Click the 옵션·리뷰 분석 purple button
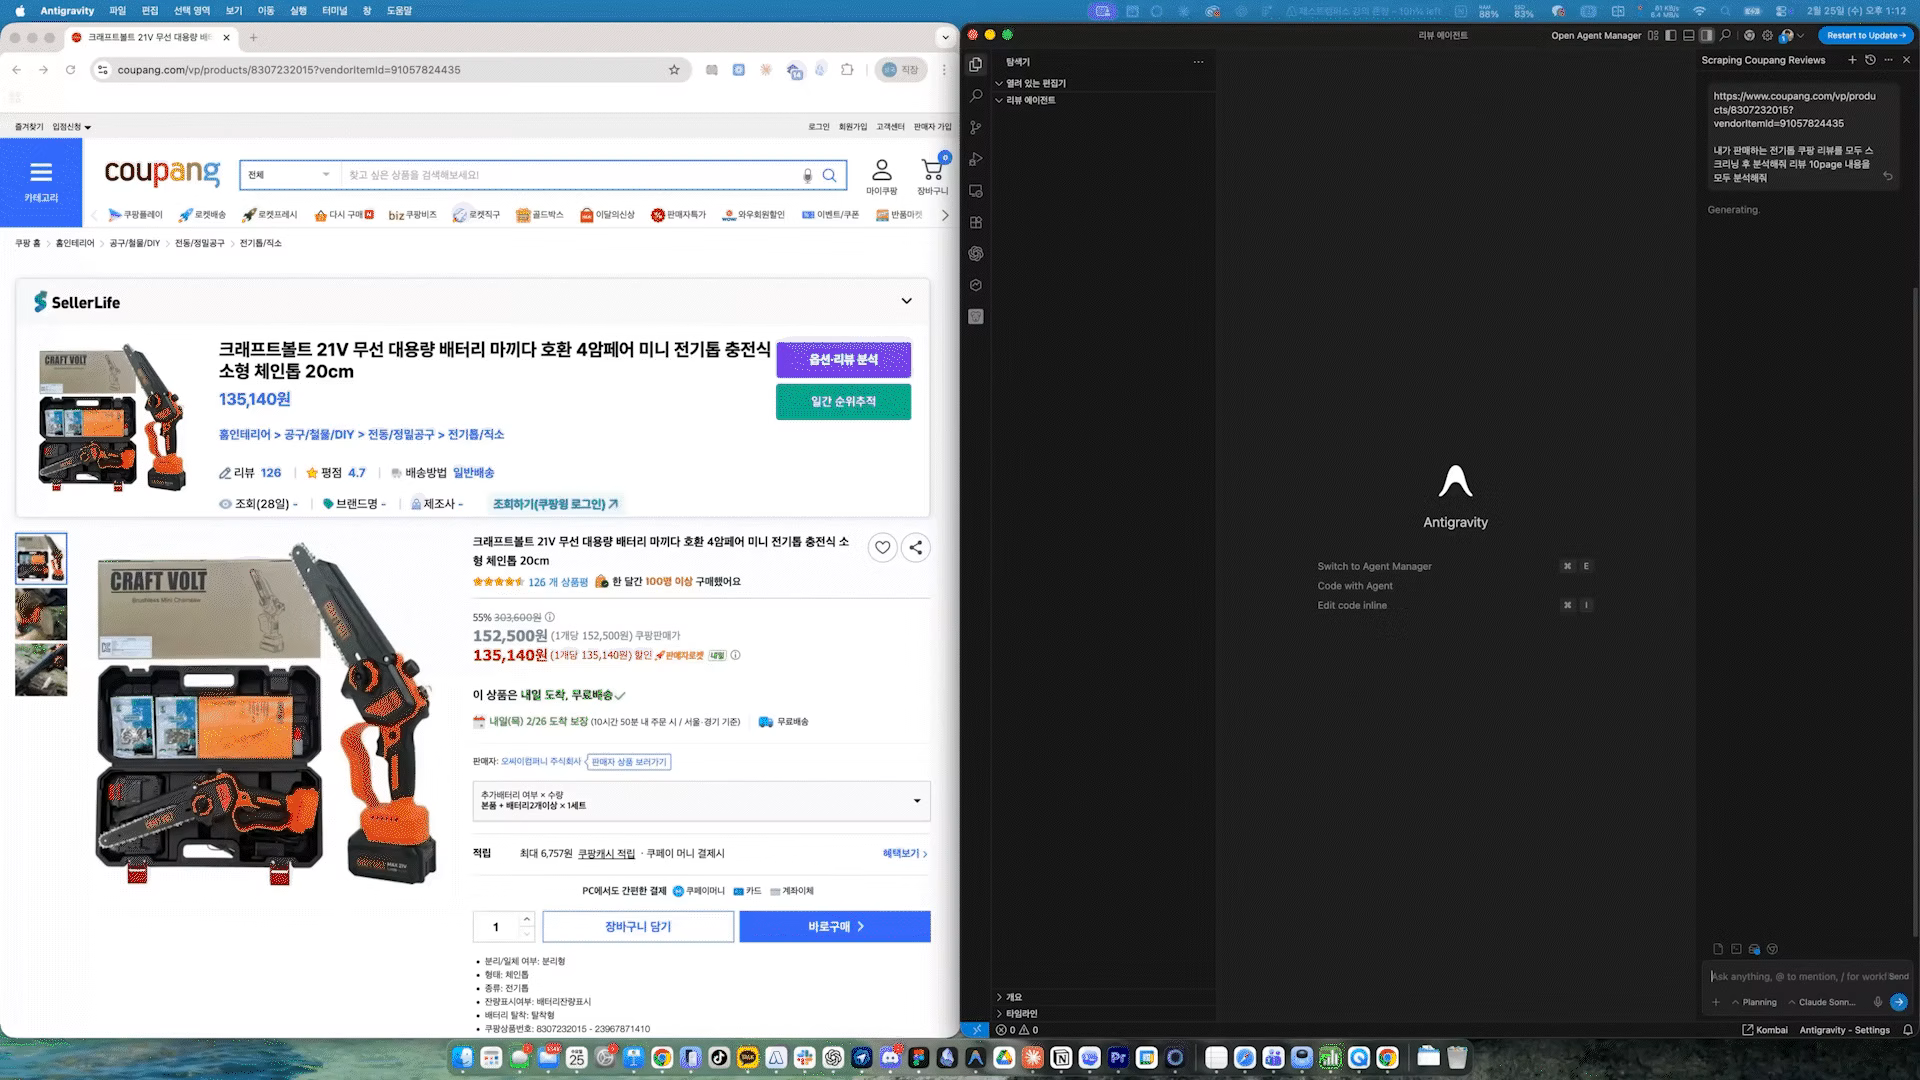 (x=843, y=360)
